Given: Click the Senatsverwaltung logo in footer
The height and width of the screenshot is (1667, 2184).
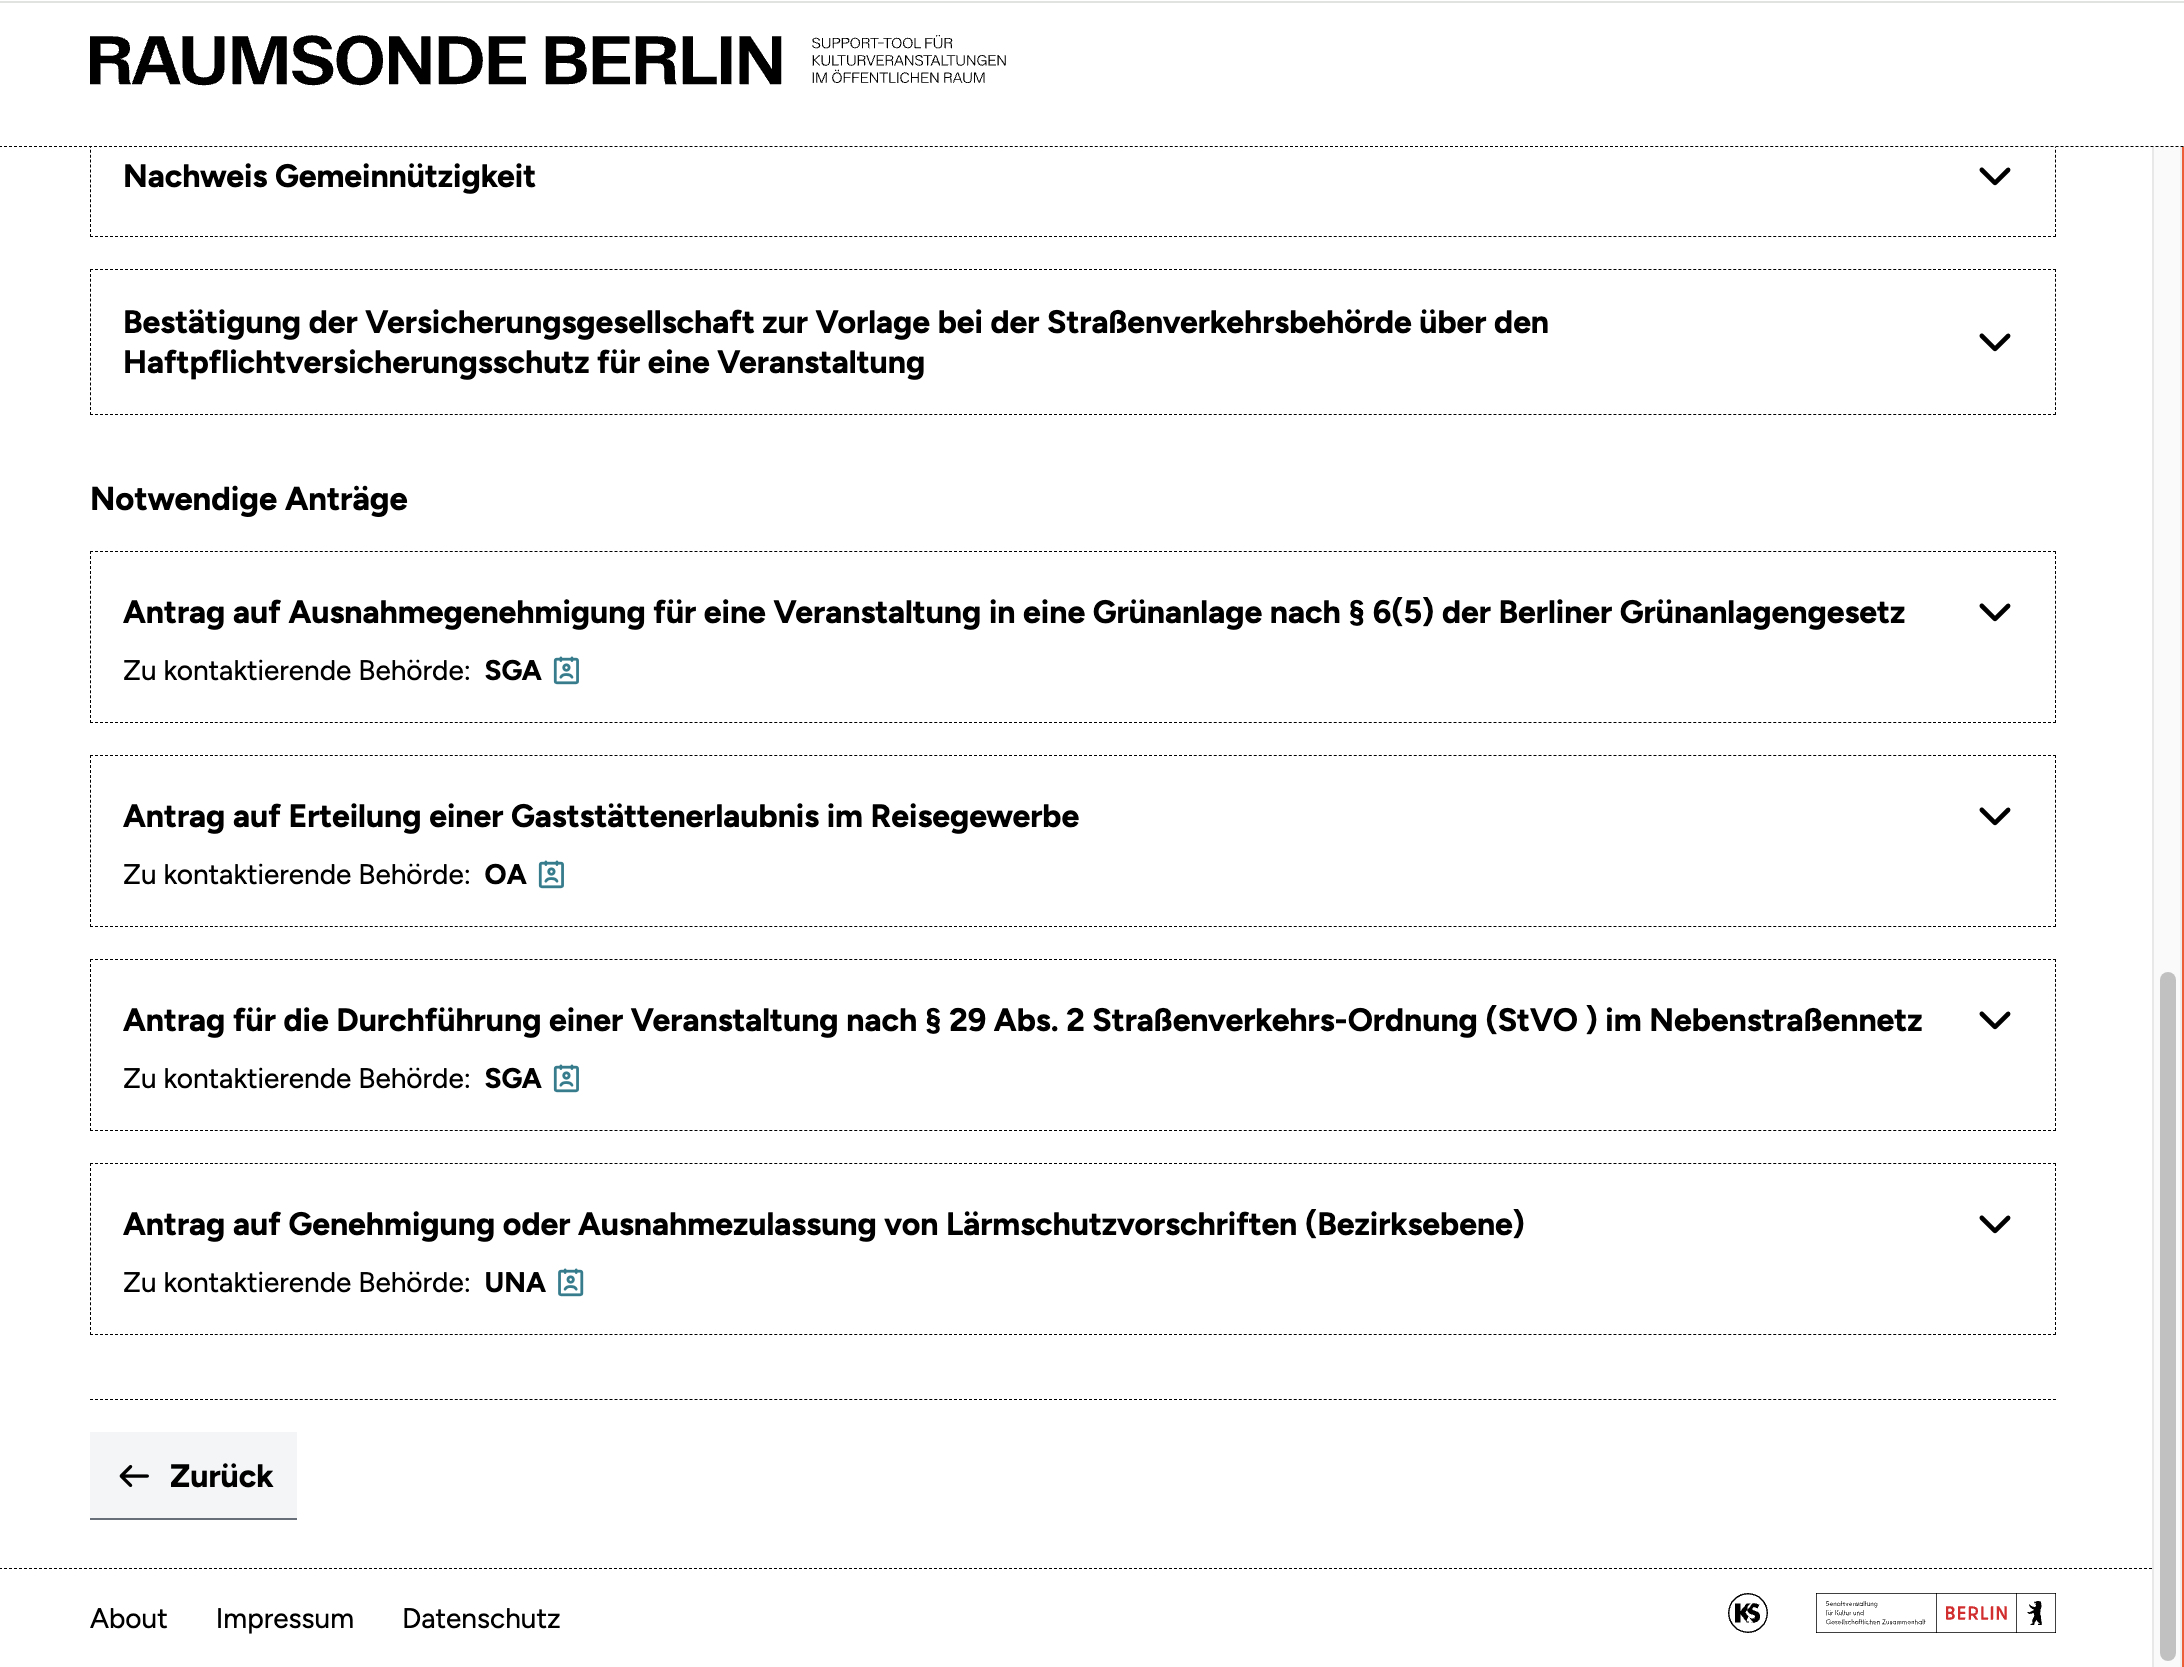Looking at the screenshot, I should pos(1875,1613).
